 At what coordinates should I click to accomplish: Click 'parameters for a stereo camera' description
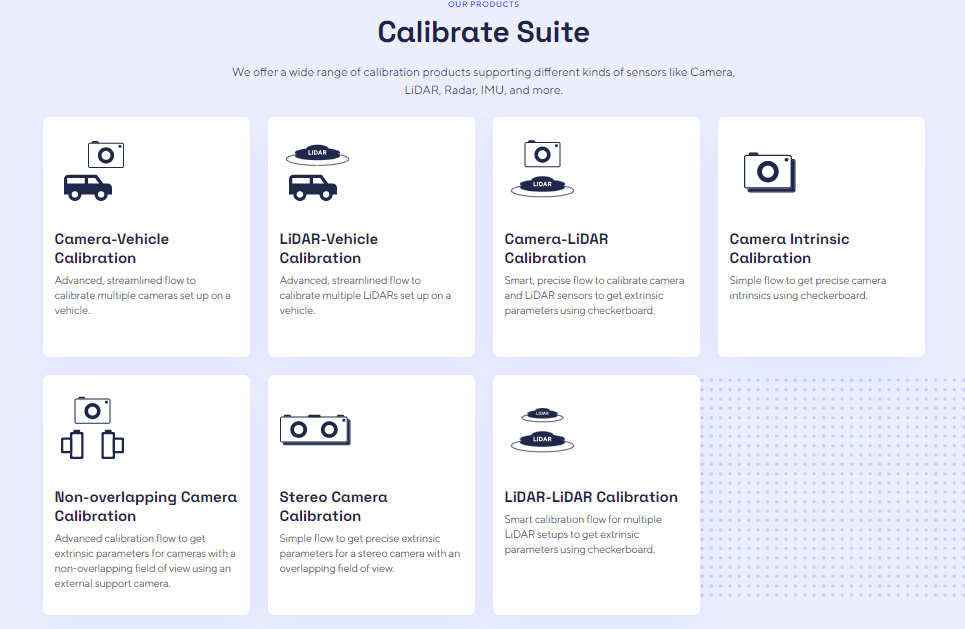coord(370,553)
